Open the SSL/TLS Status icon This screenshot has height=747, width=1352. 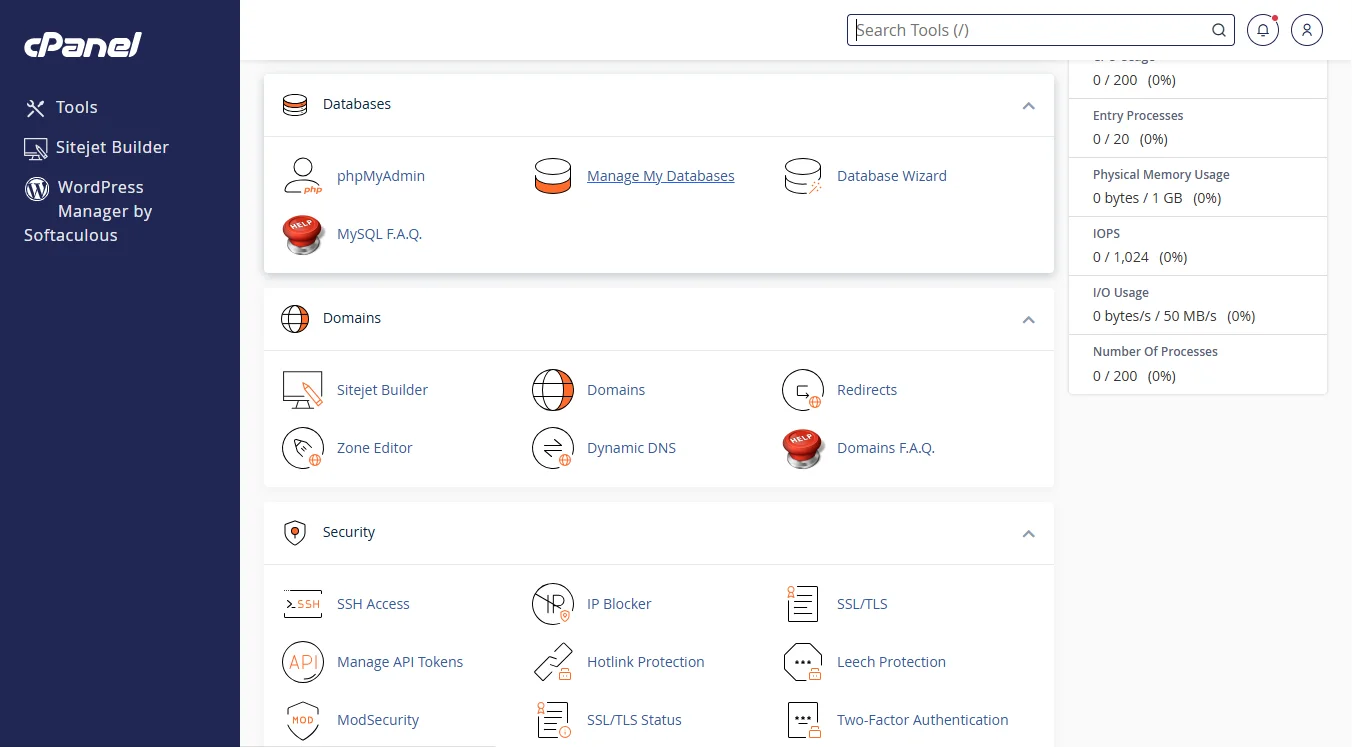[x=552, y=720]
